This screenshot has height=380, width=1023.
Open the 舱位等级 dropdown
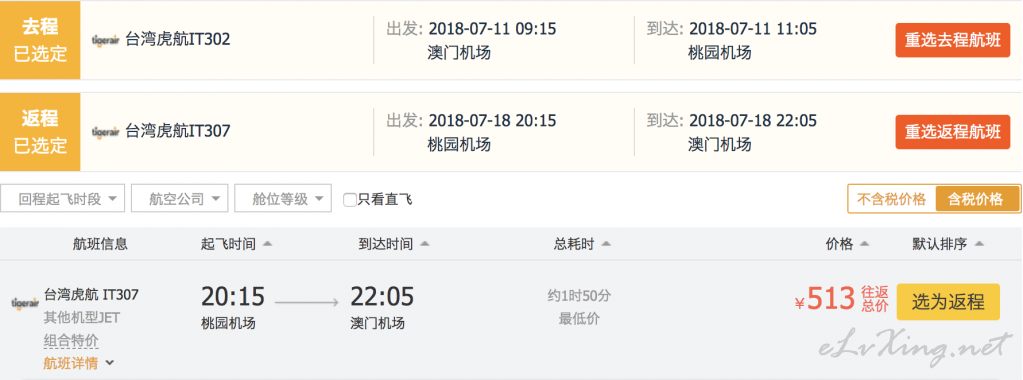coord(282,198)
